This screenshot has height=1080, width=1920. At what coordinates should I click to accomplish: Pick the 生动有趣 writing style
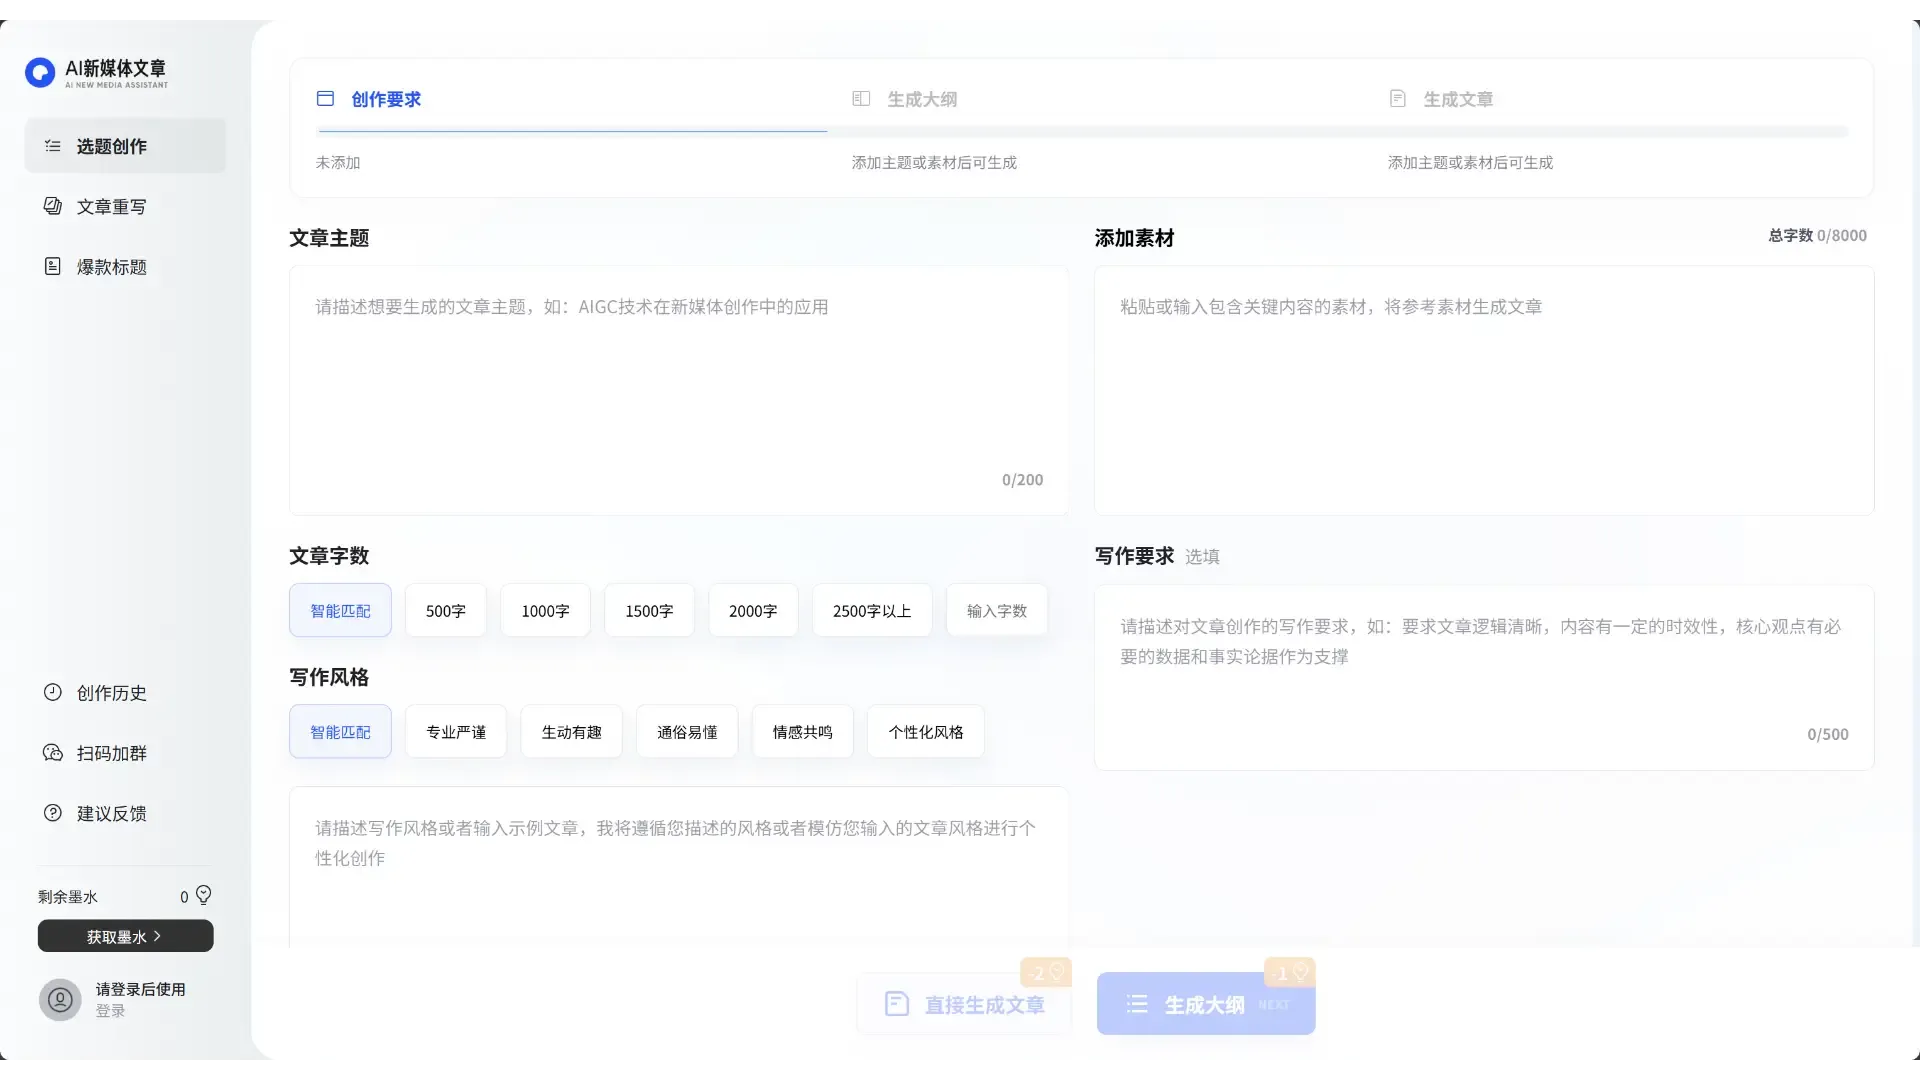coord(572,732)
